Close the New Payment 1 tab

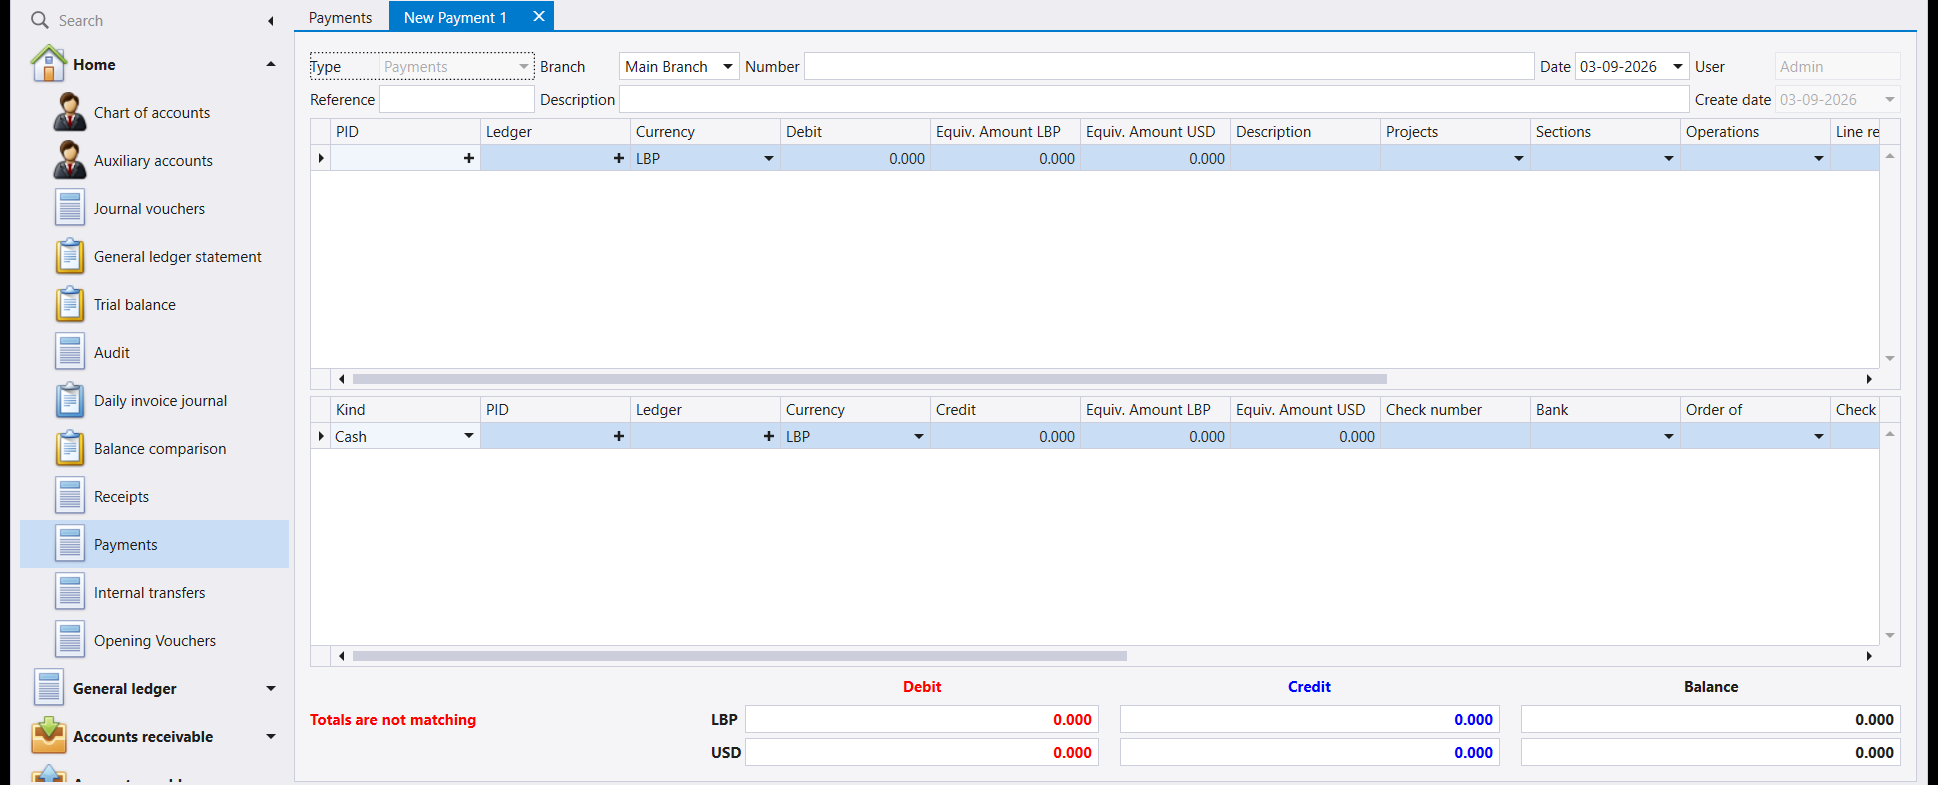tap(539, 16)
